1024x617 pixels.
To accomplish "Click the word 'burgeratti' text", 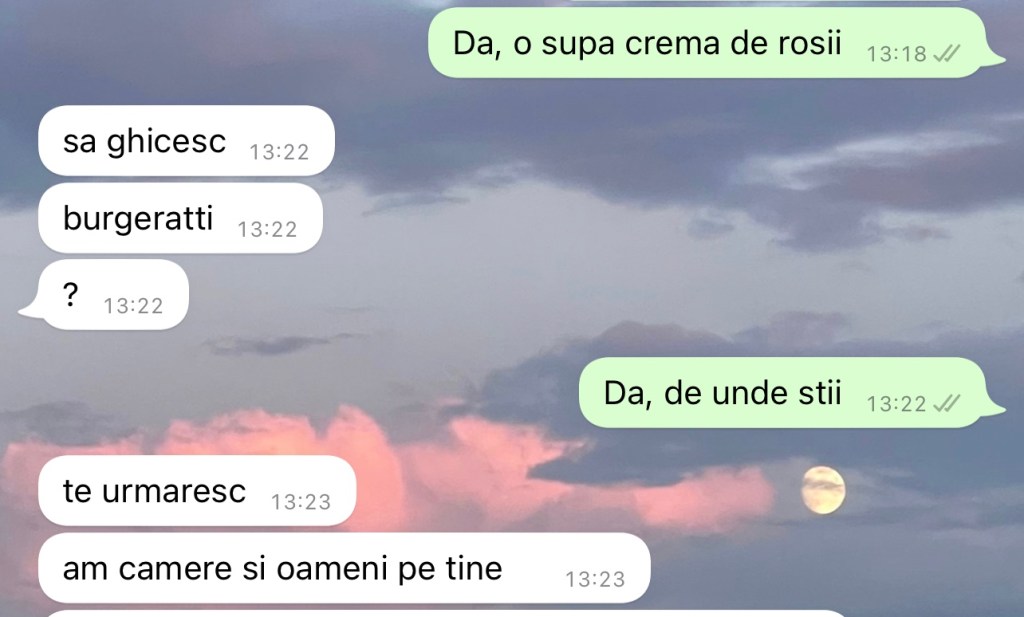I will pyautogui.click(x=138, y=218).
